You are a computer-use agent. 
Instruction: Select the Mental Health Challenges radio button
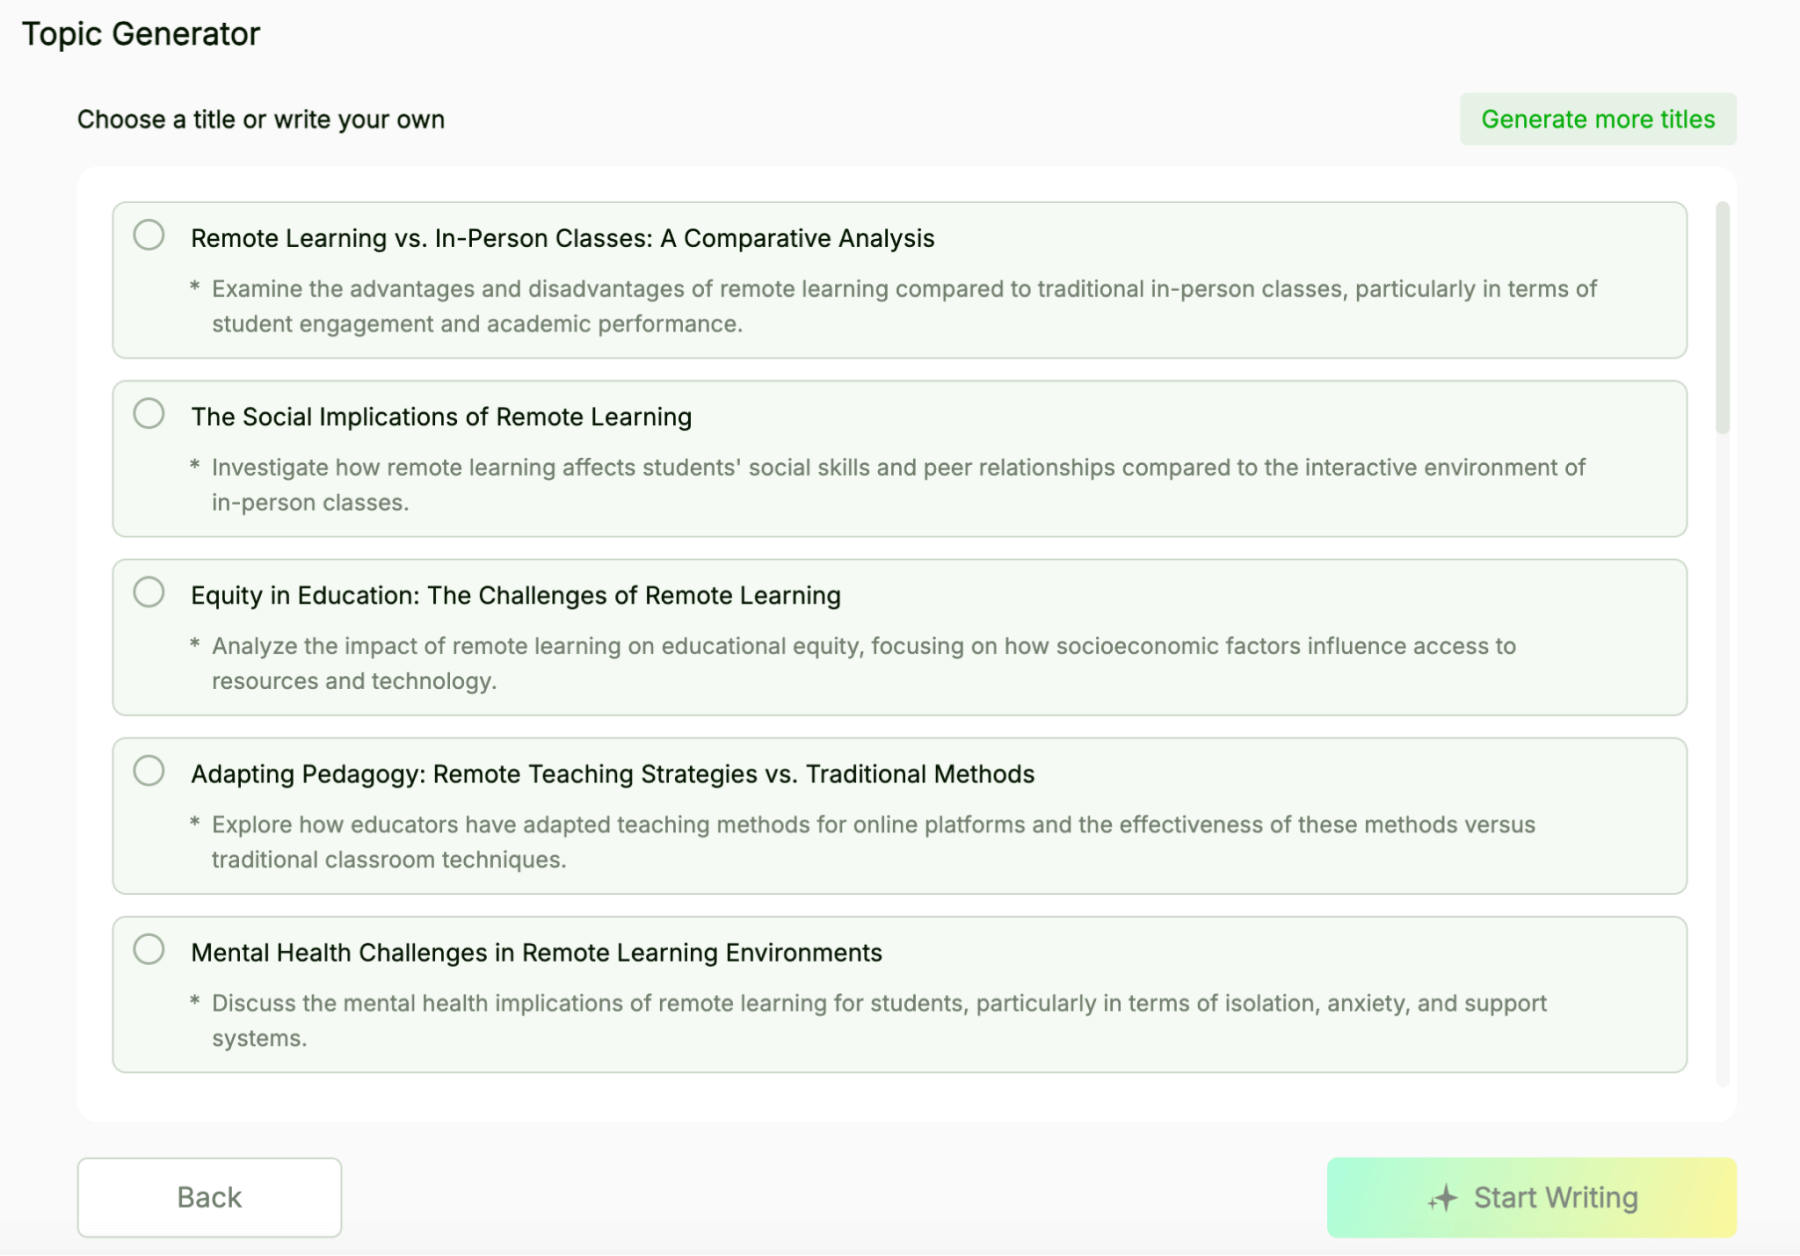click(149, 949)
